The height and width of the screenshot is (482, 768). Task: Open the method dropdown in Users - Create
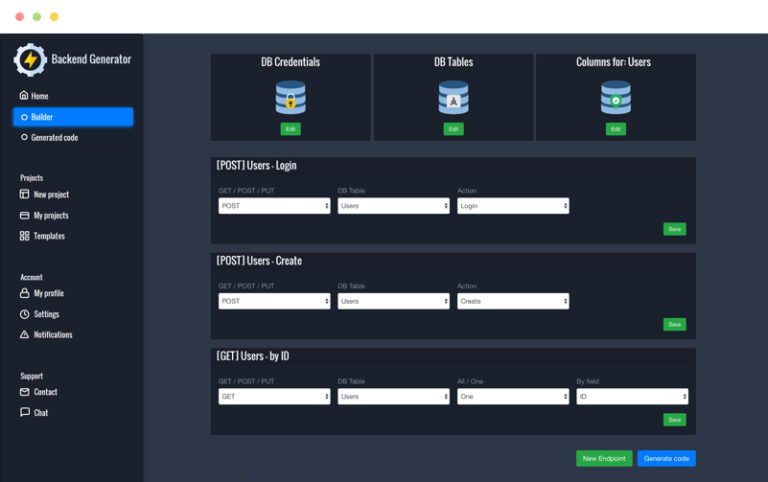tap(274, 301)
